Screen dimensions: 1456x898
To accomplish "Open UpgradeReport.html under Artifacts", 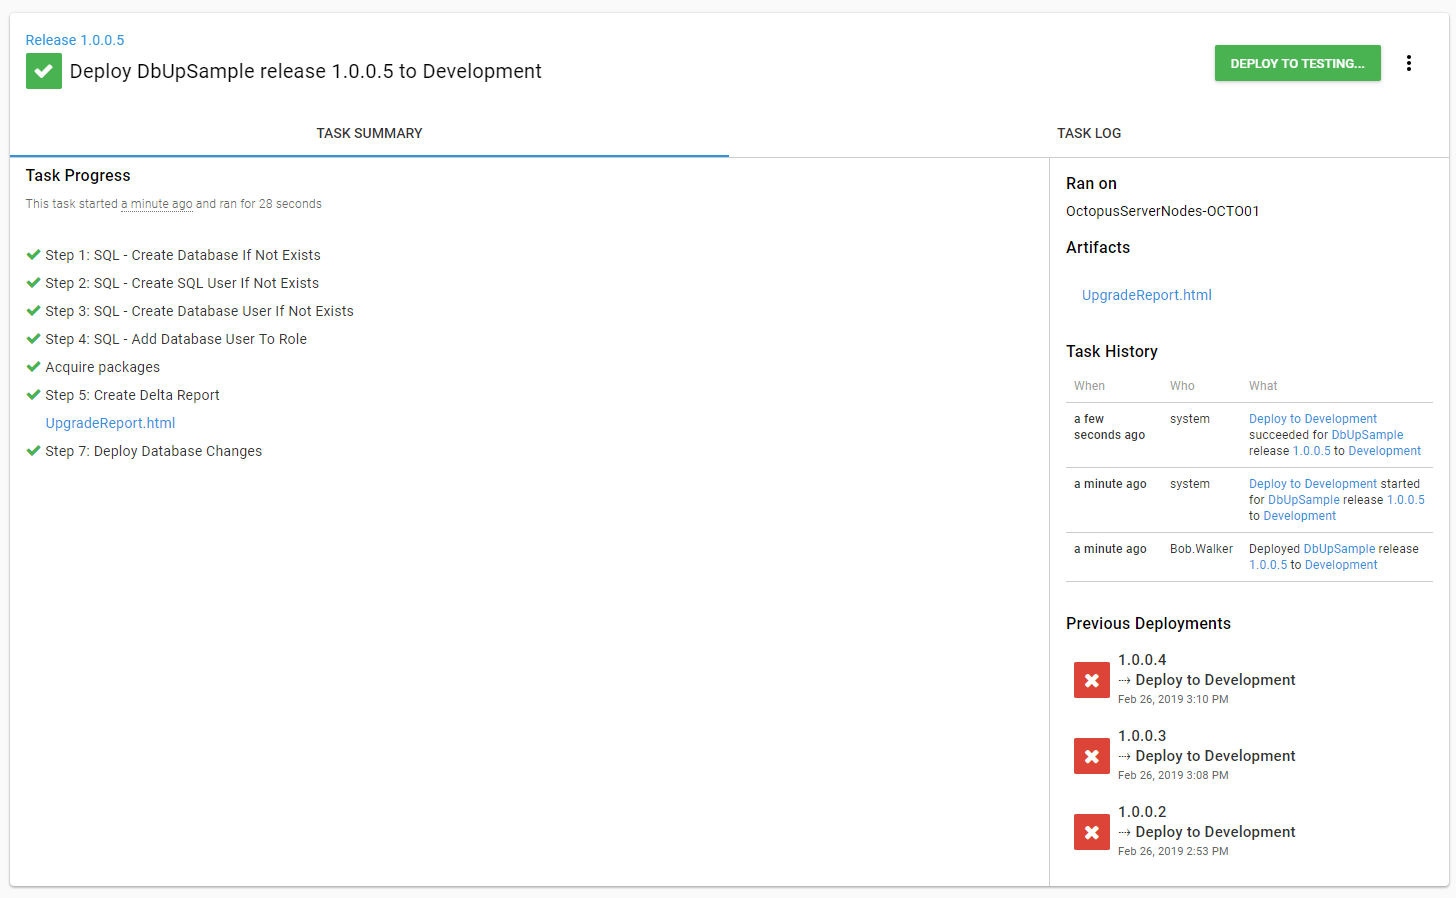I will click(x=1146, y=295).
